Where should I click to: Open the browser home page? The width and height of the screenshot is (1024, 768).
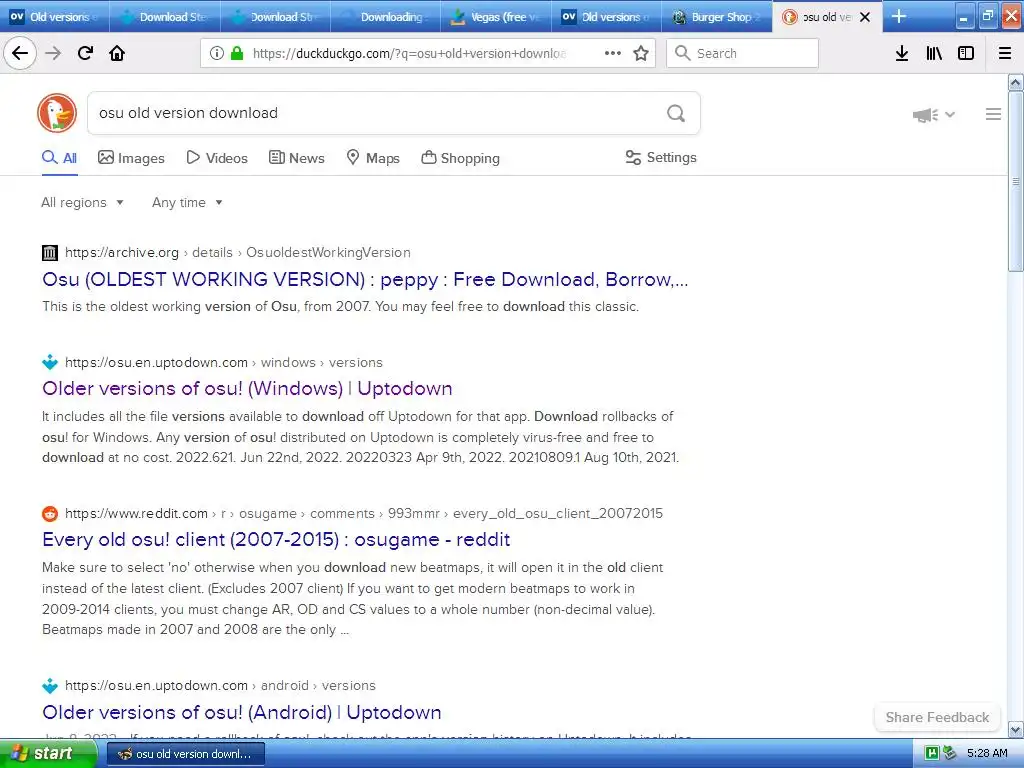[117, 53]
